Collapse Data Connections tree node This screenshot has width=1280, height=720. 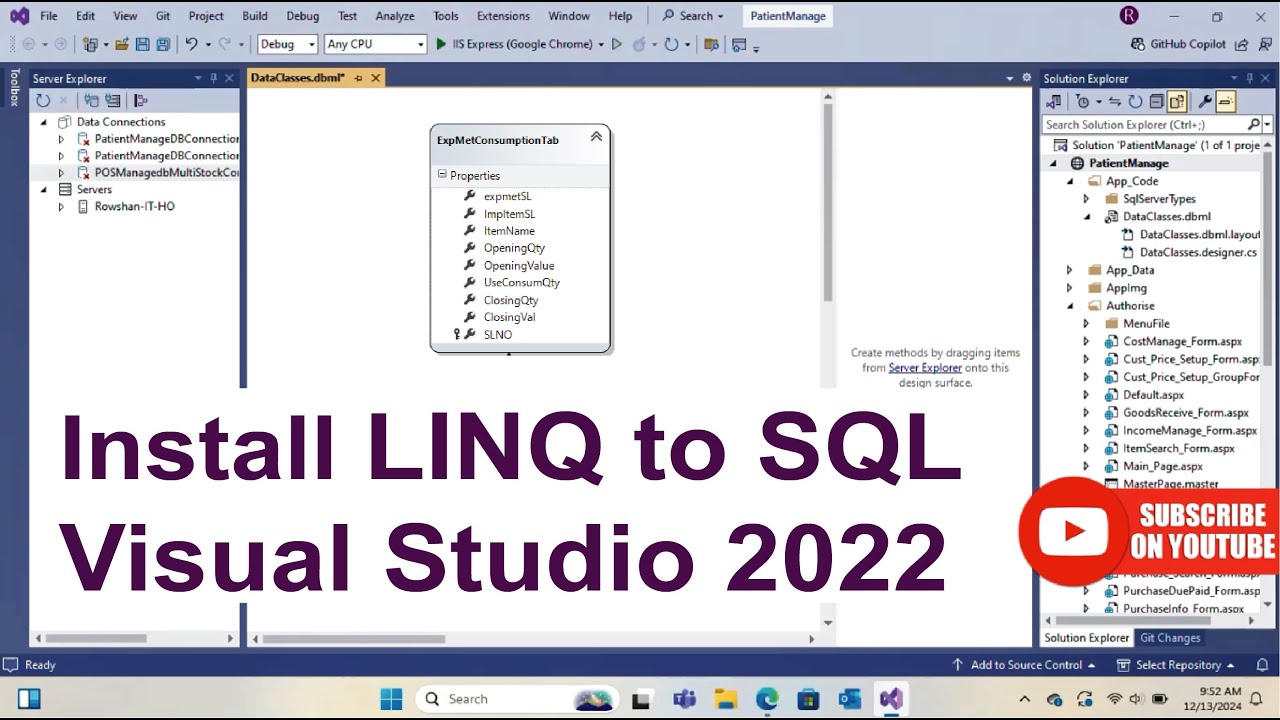(x=44, y=122)
